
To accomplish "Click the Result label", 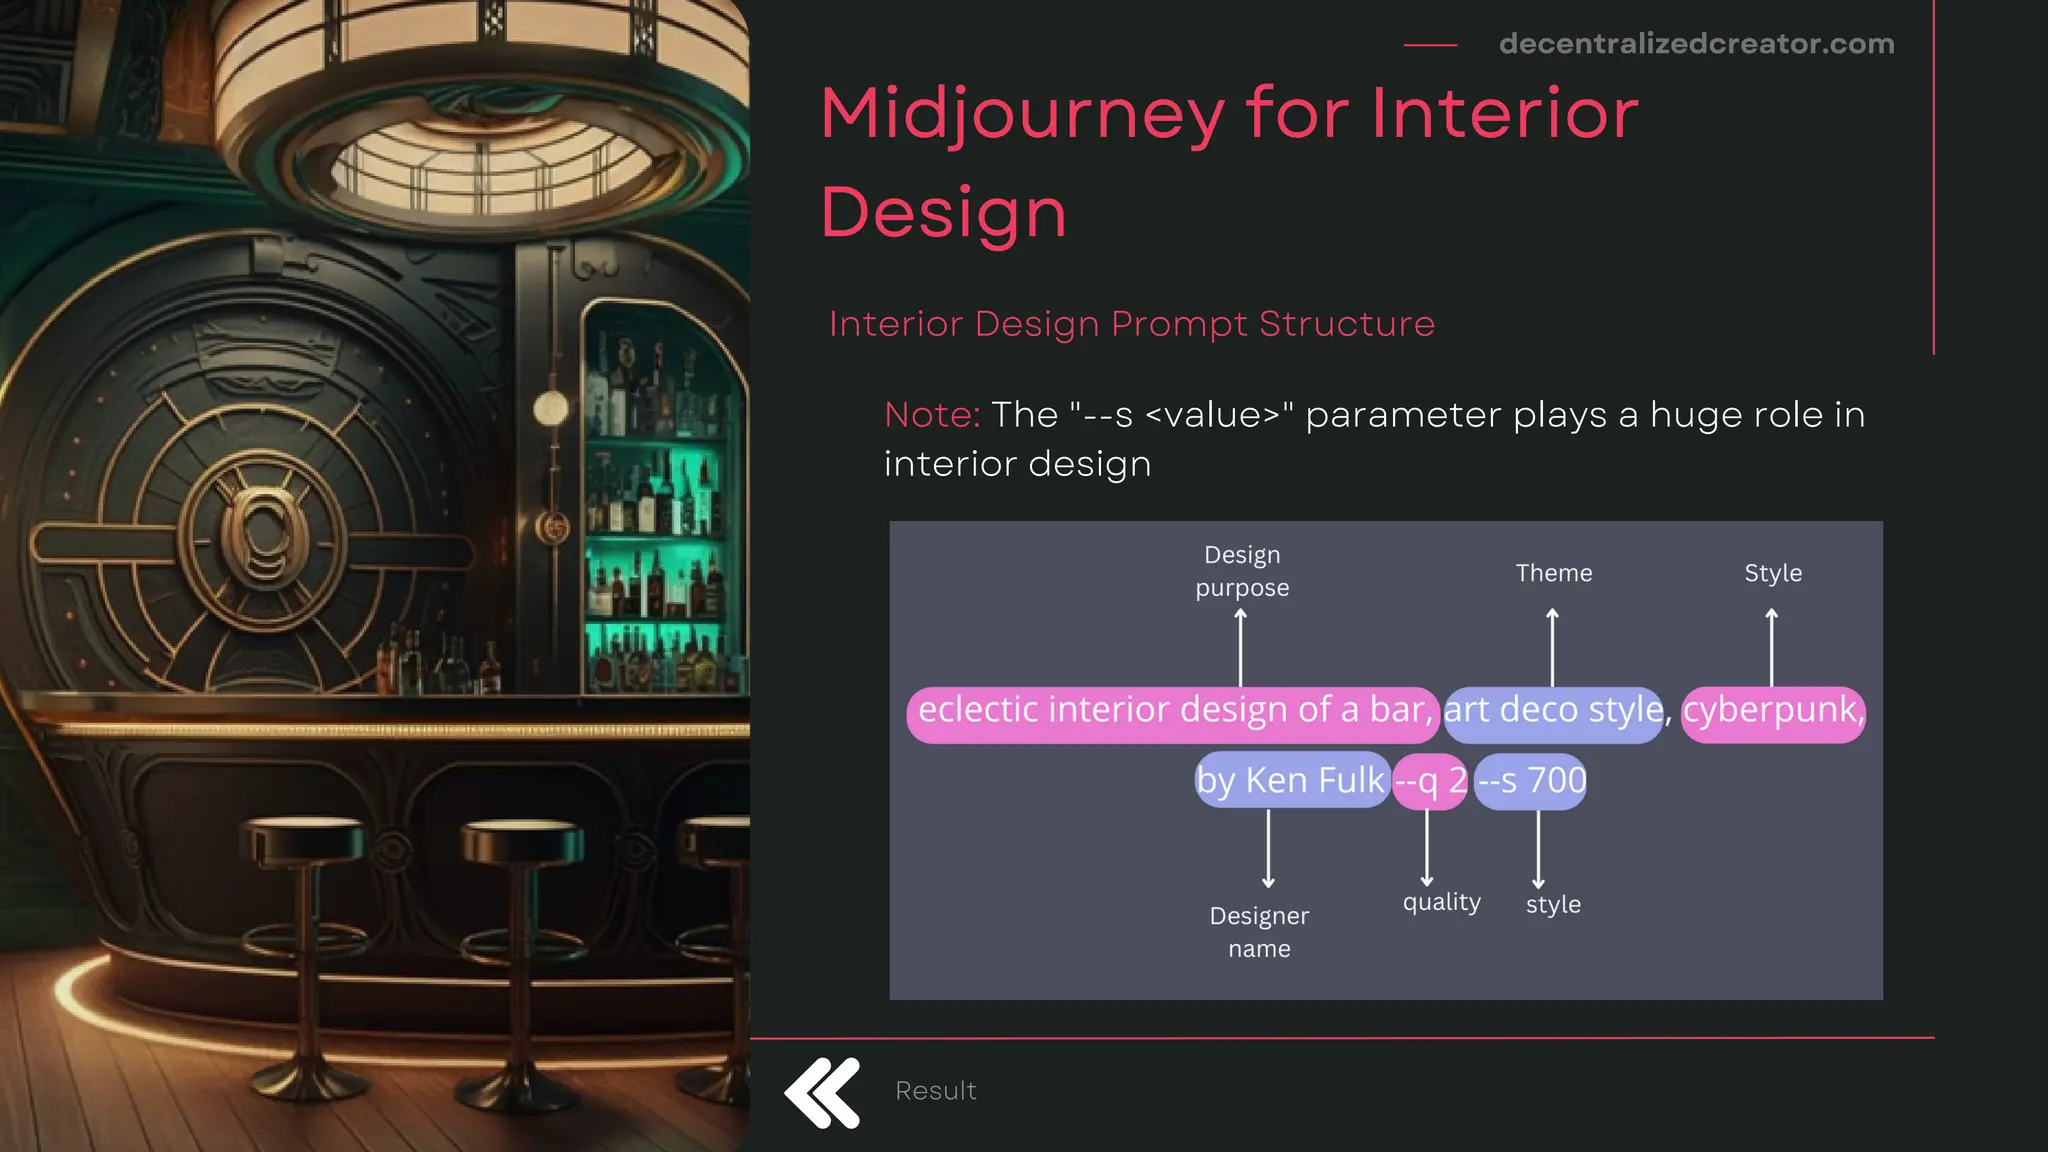I will (935, 1091).
